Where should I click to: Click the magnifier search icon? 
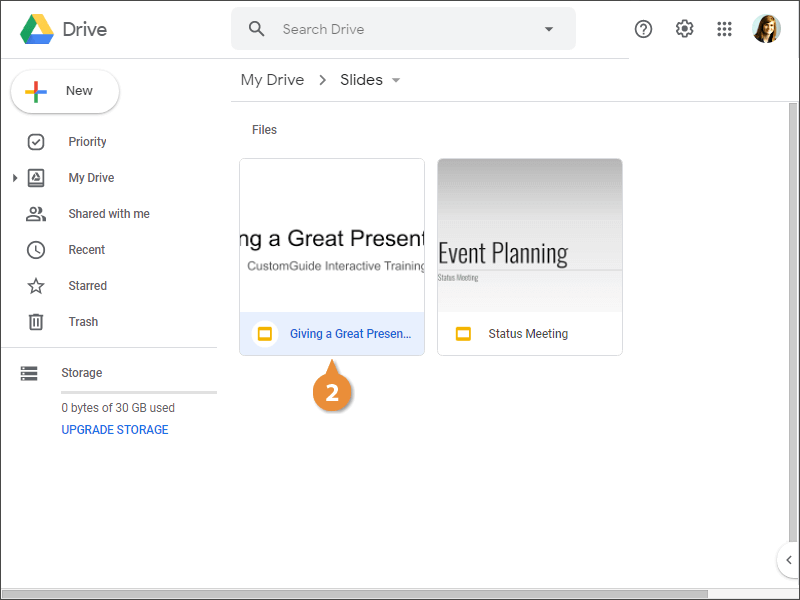[257, 29]
